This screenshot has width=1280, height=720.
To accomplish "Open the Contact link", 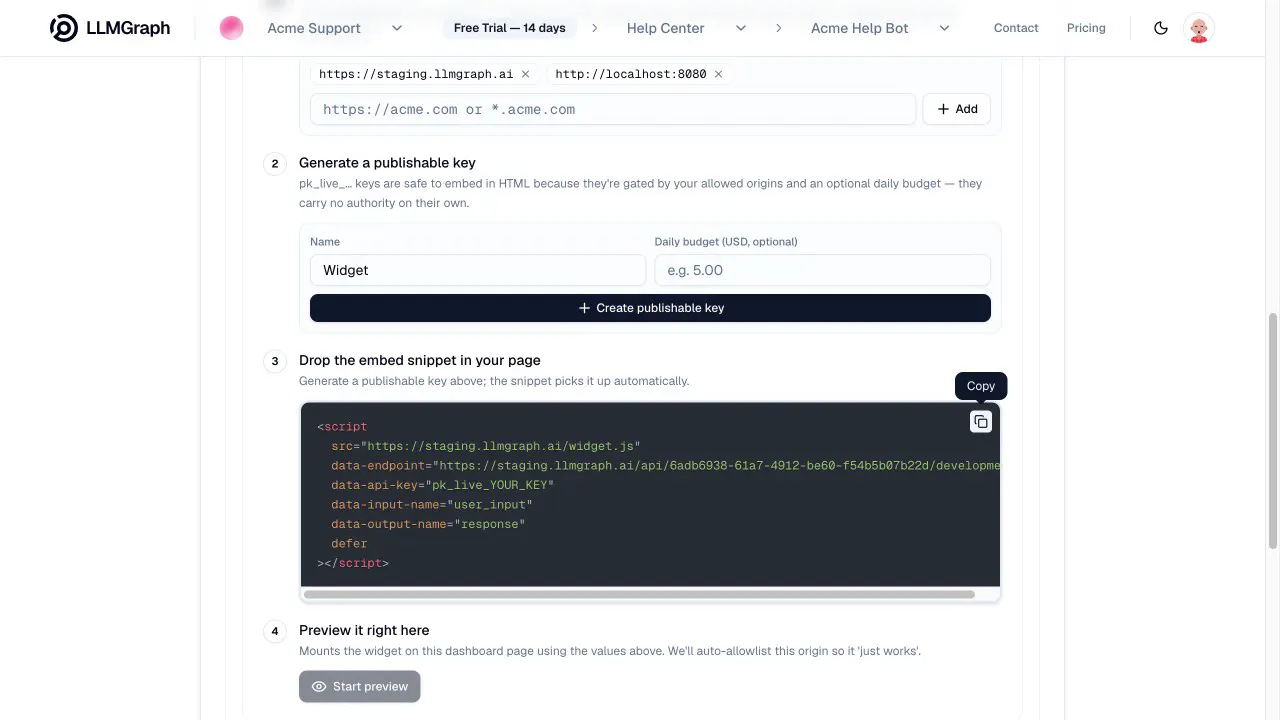I will (1016, 28).
